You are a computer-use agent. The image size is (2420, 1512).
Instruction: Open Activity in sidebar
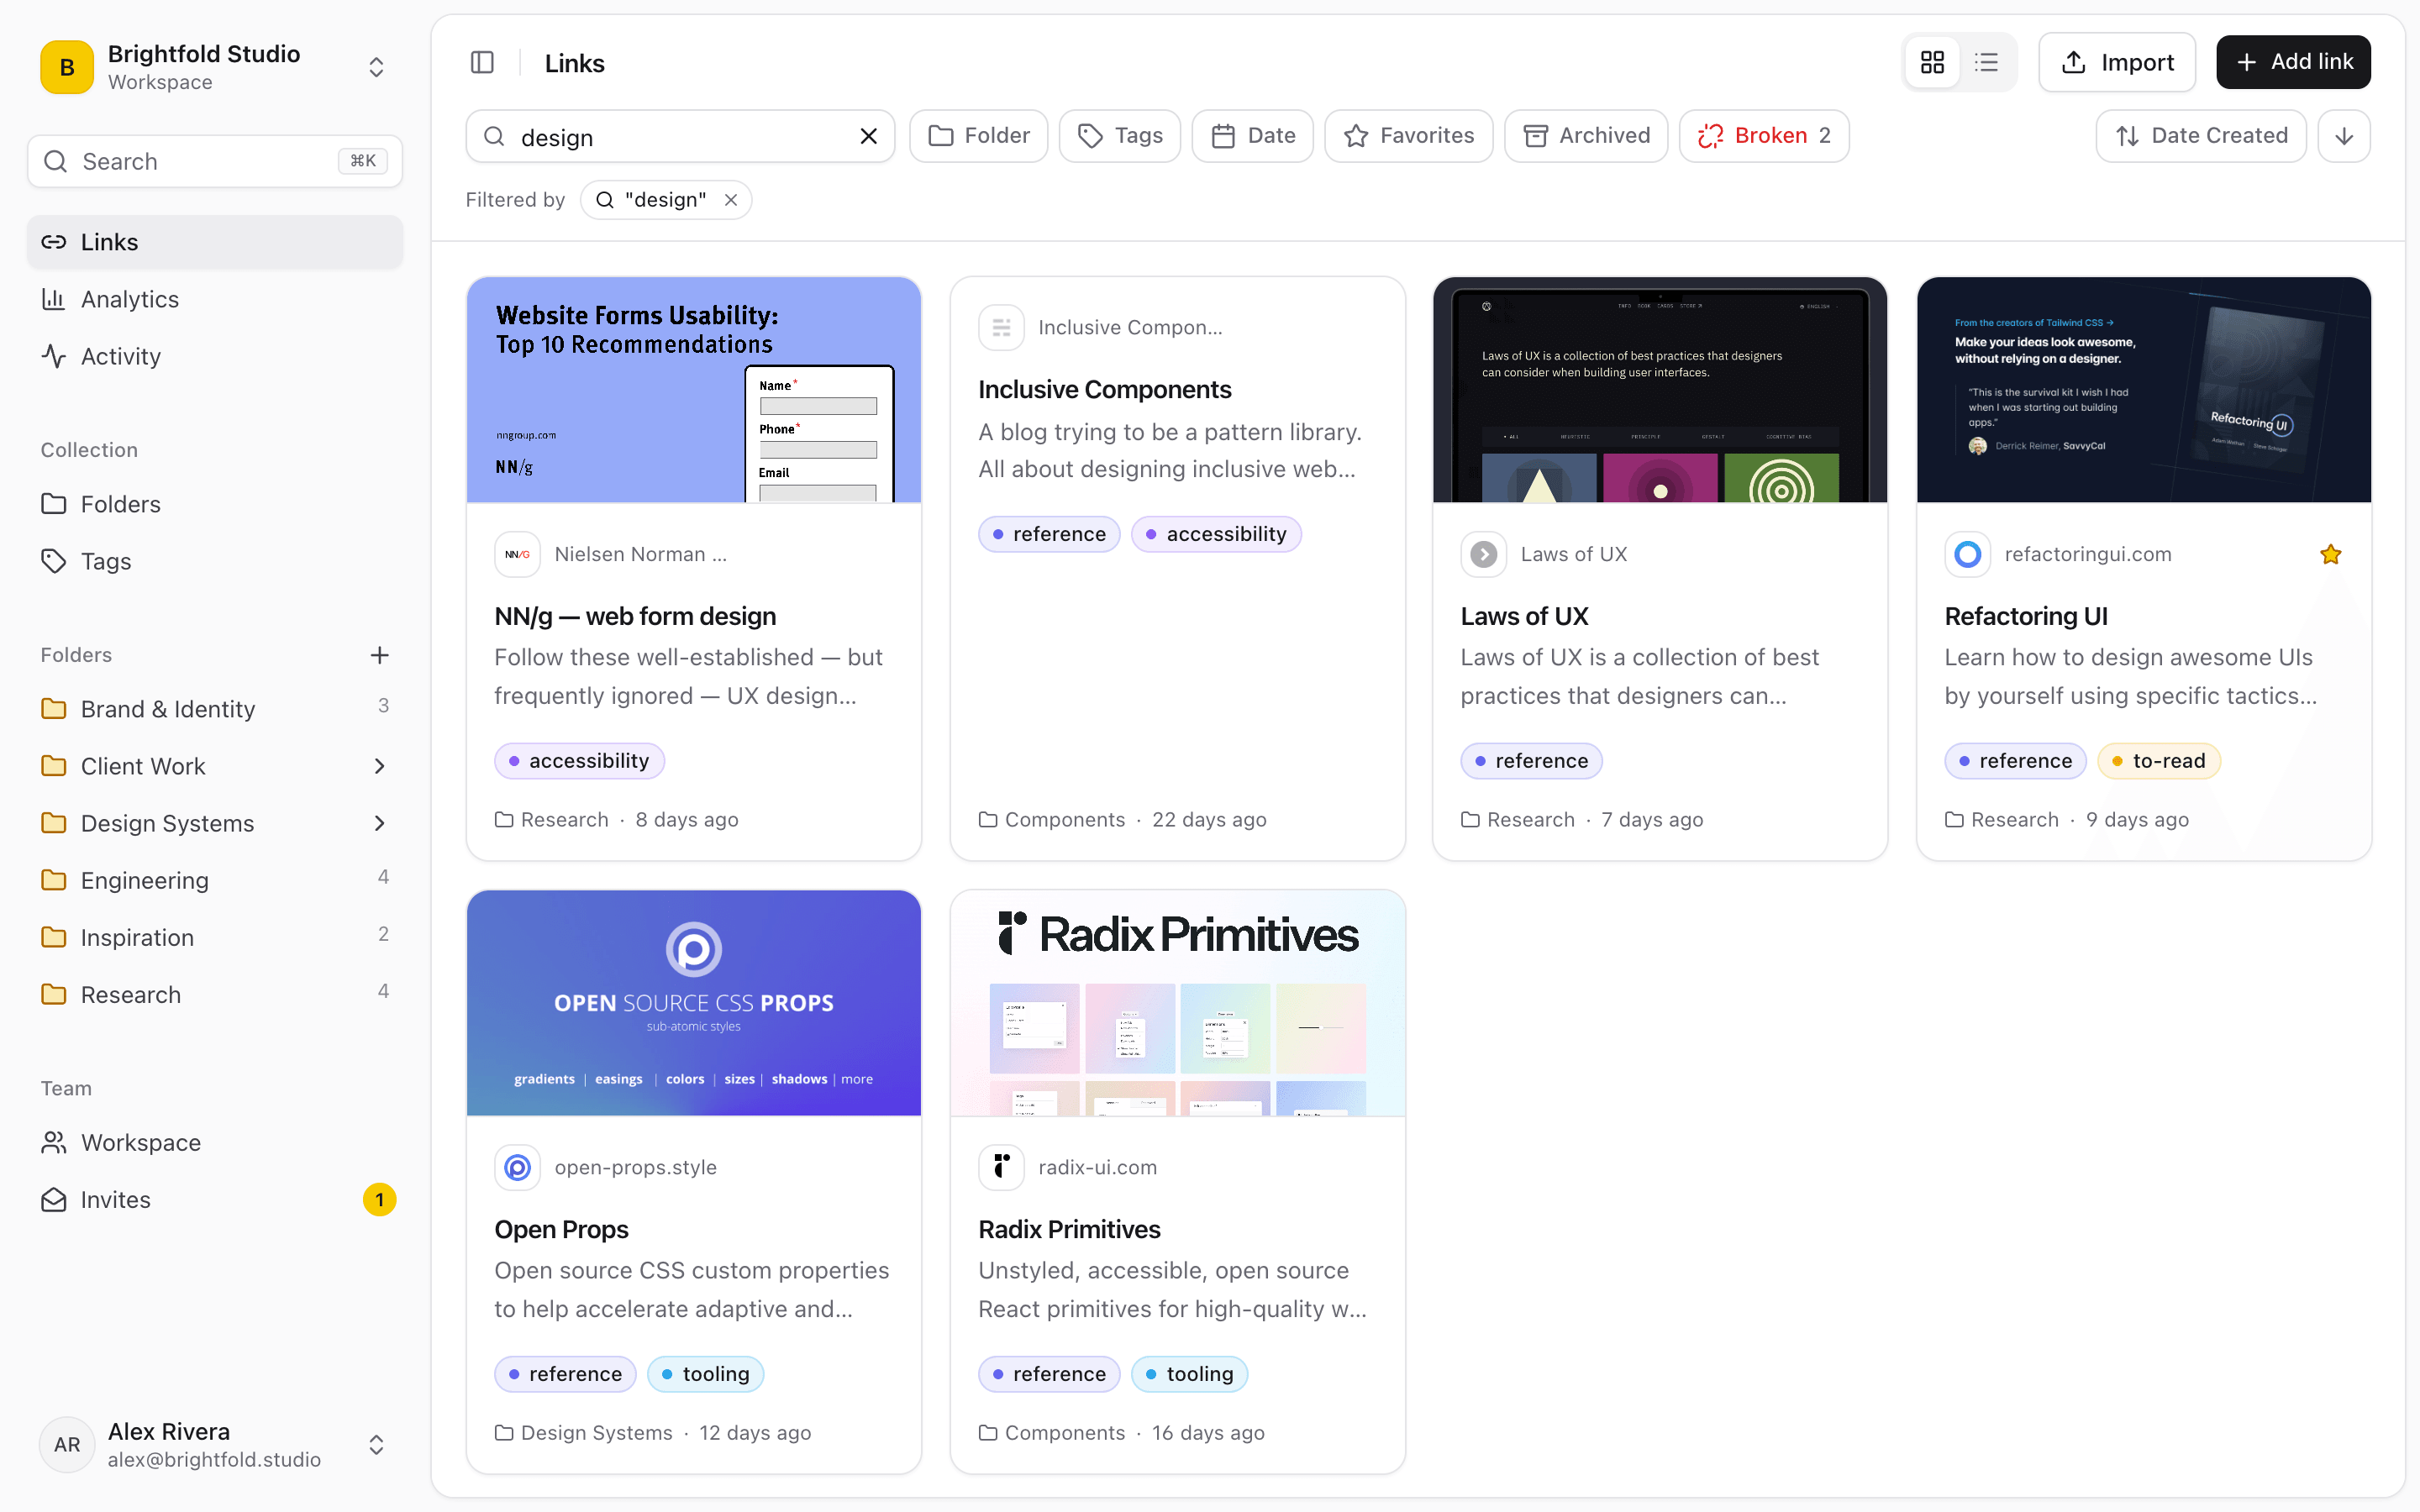(214, 356)
